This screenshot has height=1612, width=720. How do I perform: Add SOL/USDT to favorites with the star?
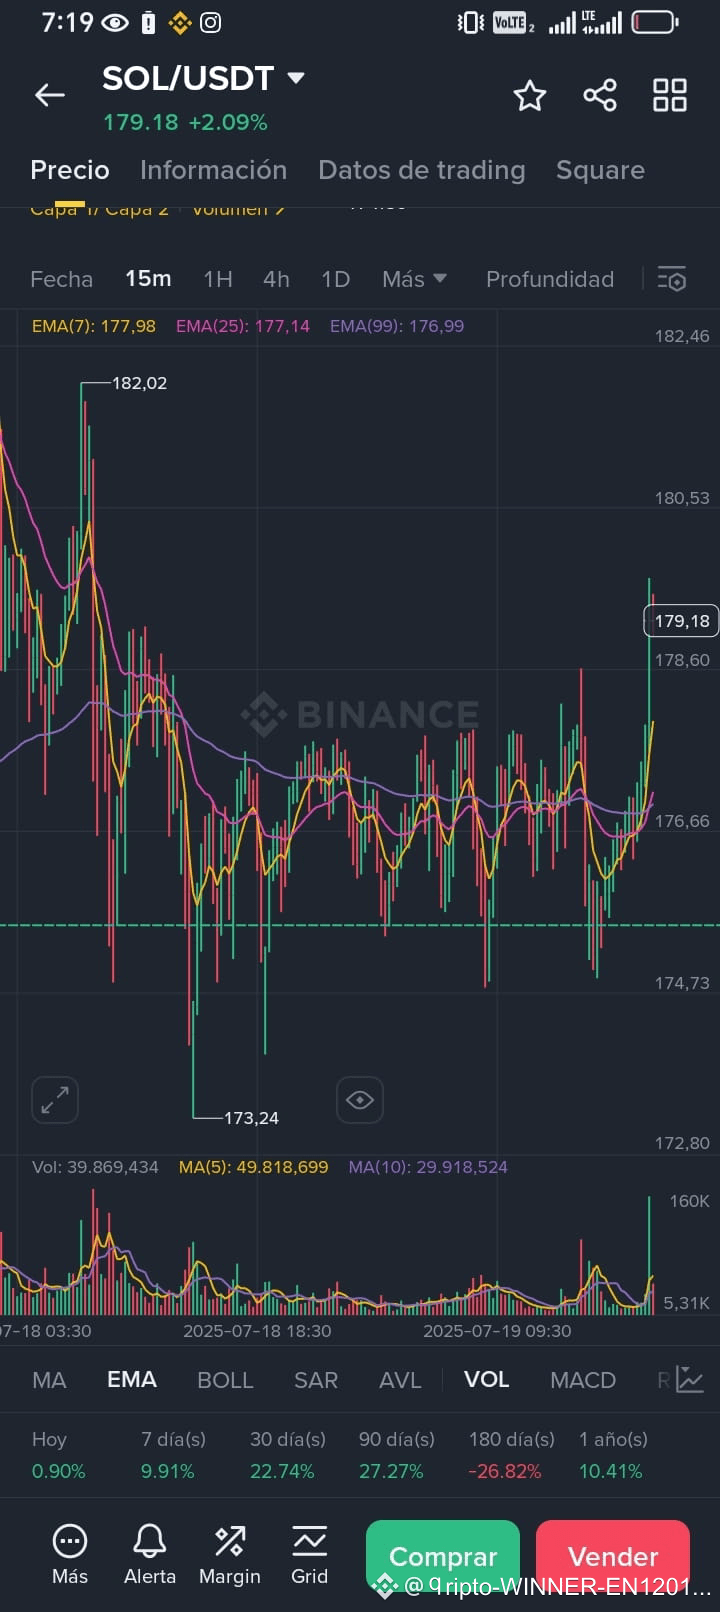point(530,96)
